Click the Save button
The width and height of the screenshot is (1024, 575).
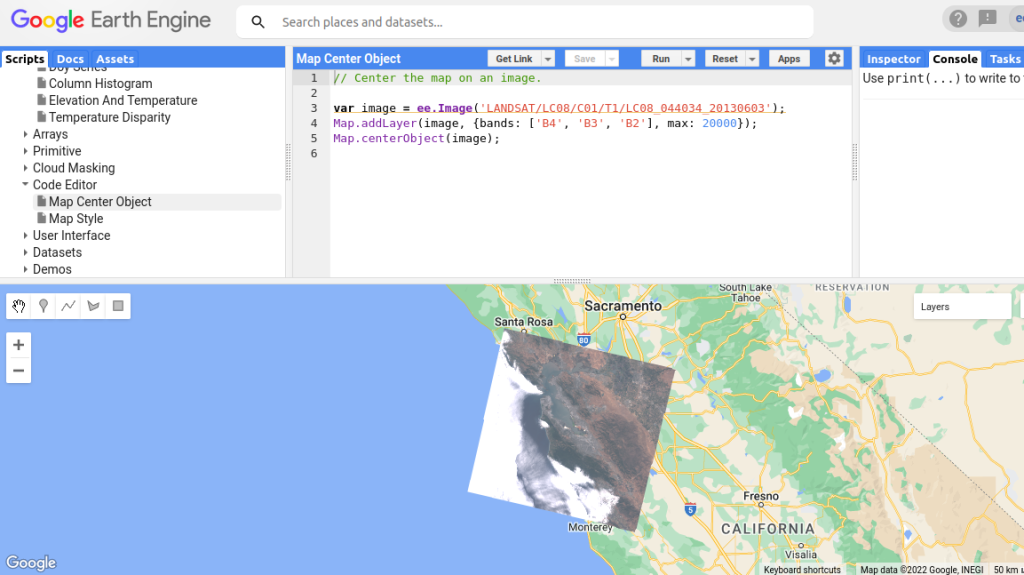pos(584,59)
